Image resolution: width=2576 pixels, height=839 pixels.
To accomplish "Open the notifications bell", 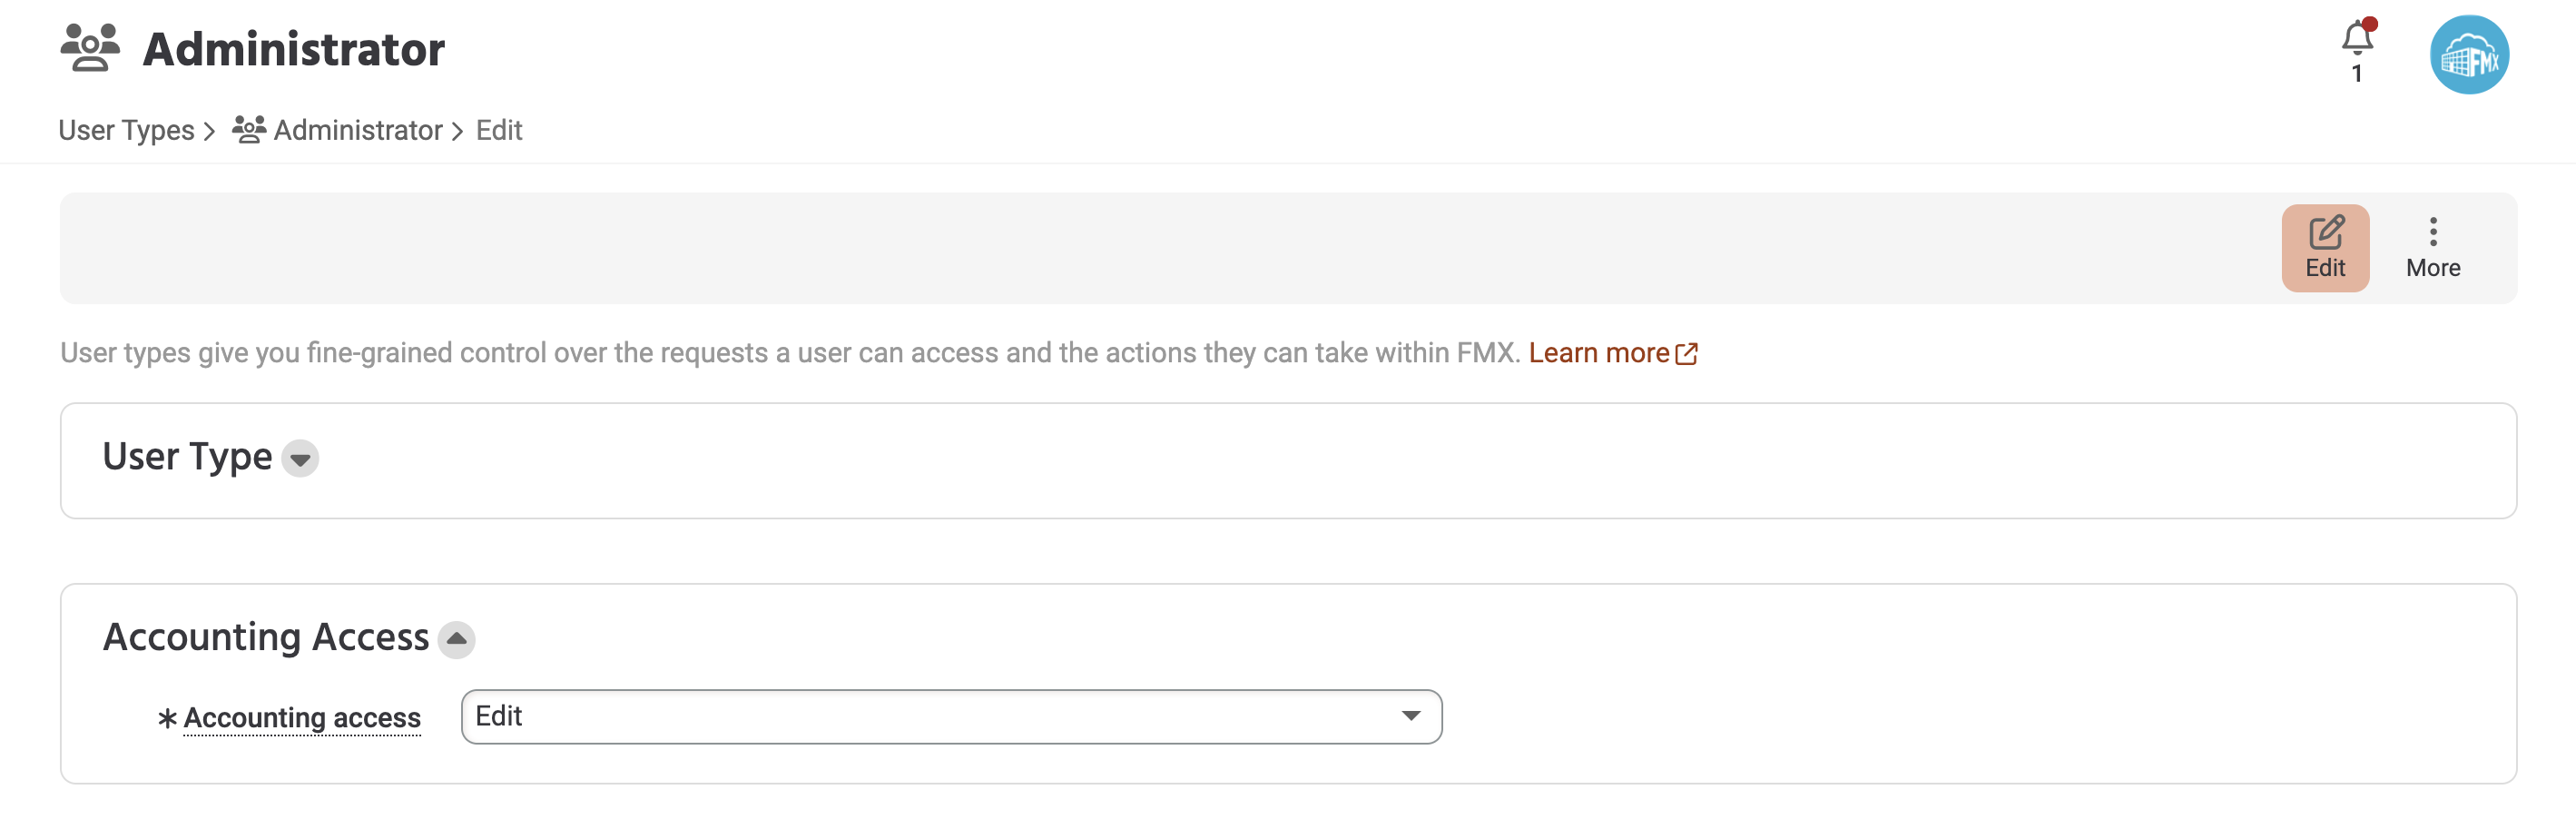I will [x=2356, y=40].
